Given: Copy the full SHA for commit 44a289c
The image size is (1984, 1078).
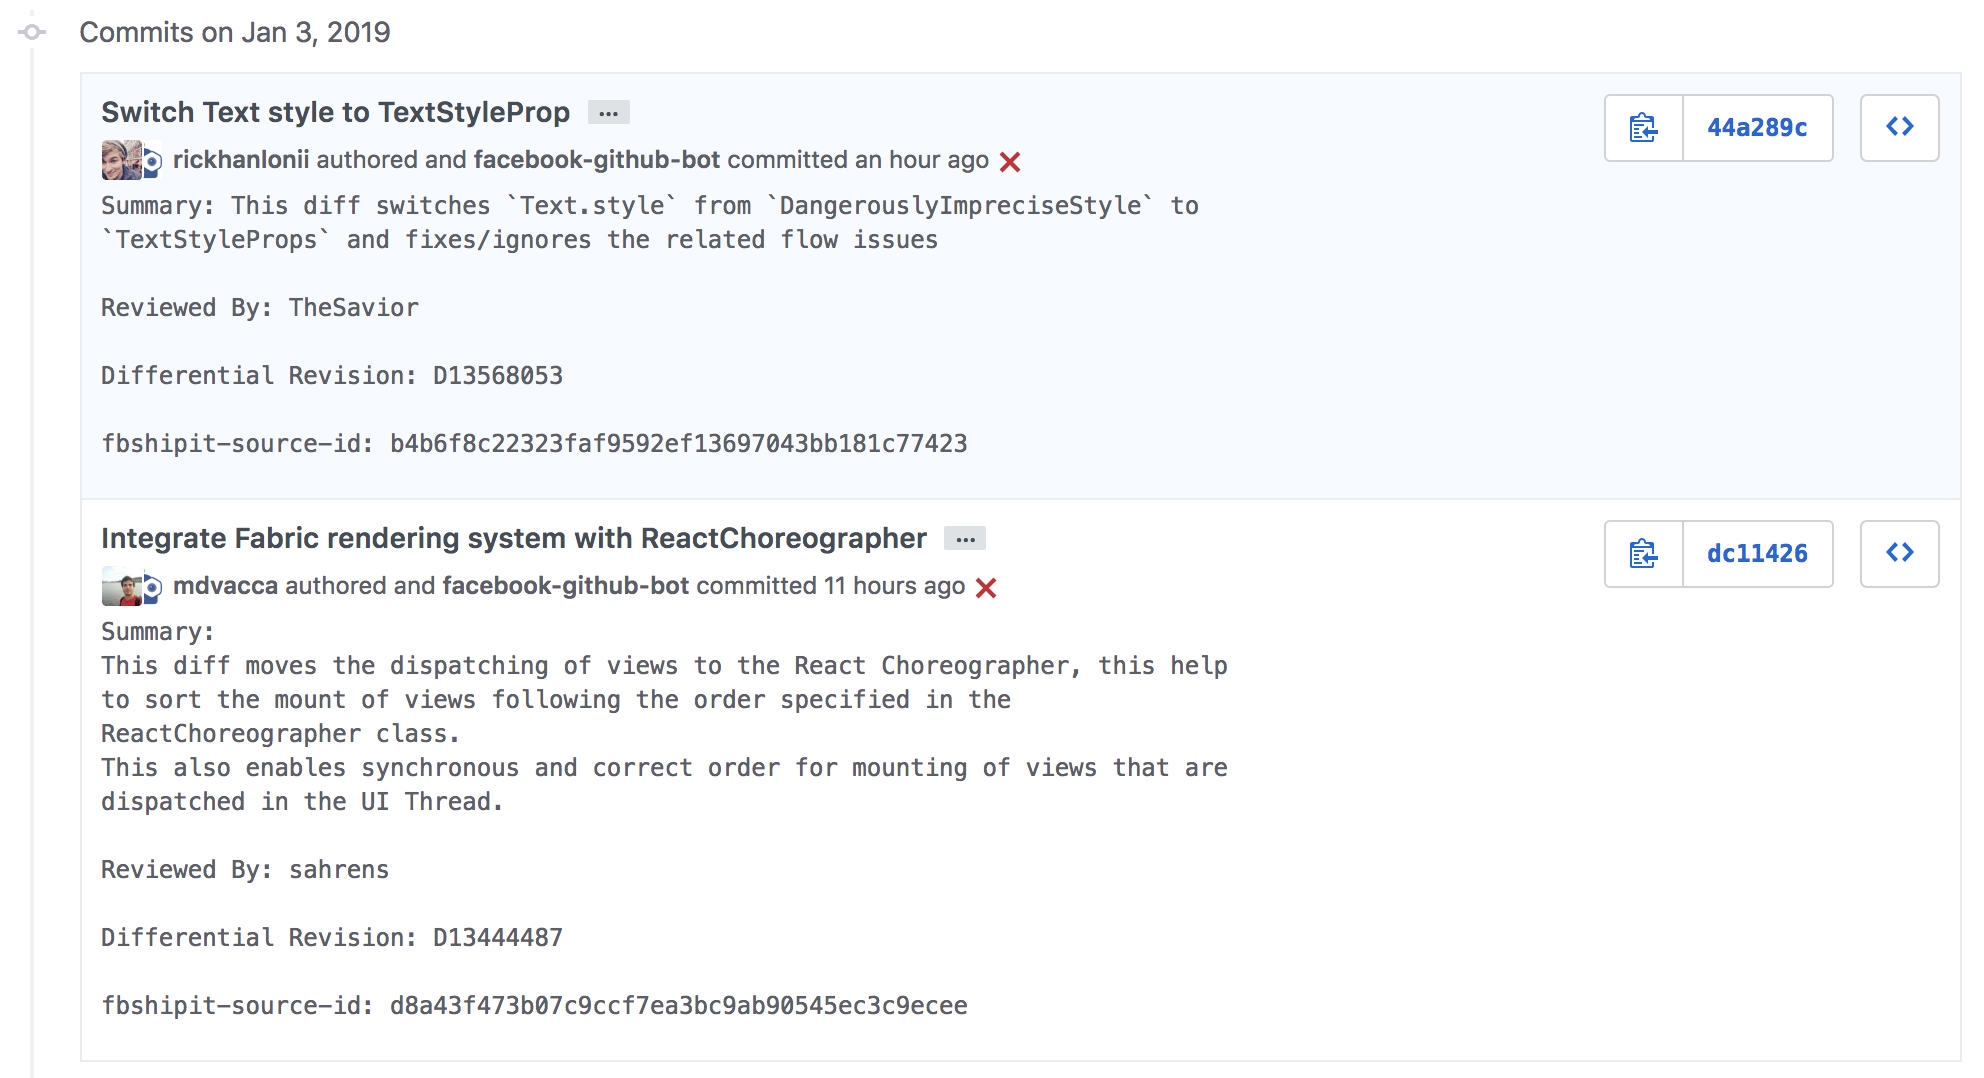Looking at the screenshot, I should [1643, 128].
